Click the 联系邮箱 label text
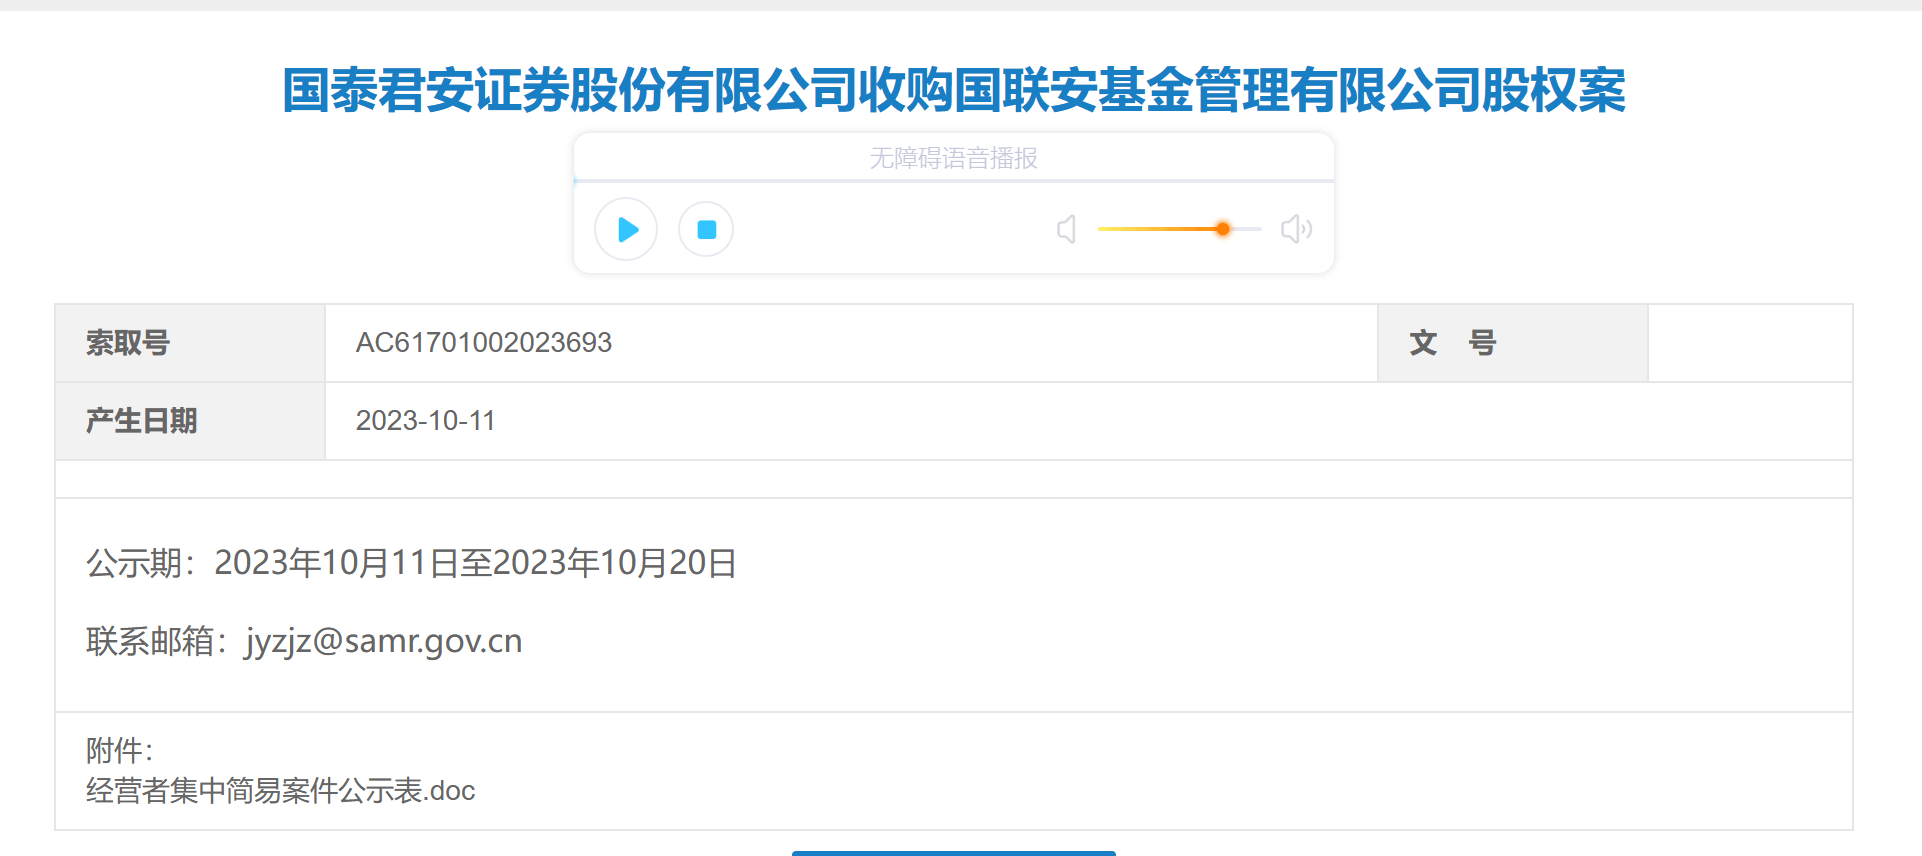1922x856 pixels. [x=150, y=641]
